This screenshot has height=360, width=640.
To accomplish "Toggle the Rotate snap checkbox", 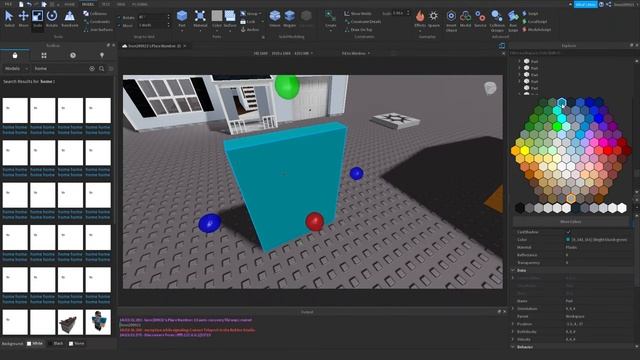I will [x=119, y=18].
